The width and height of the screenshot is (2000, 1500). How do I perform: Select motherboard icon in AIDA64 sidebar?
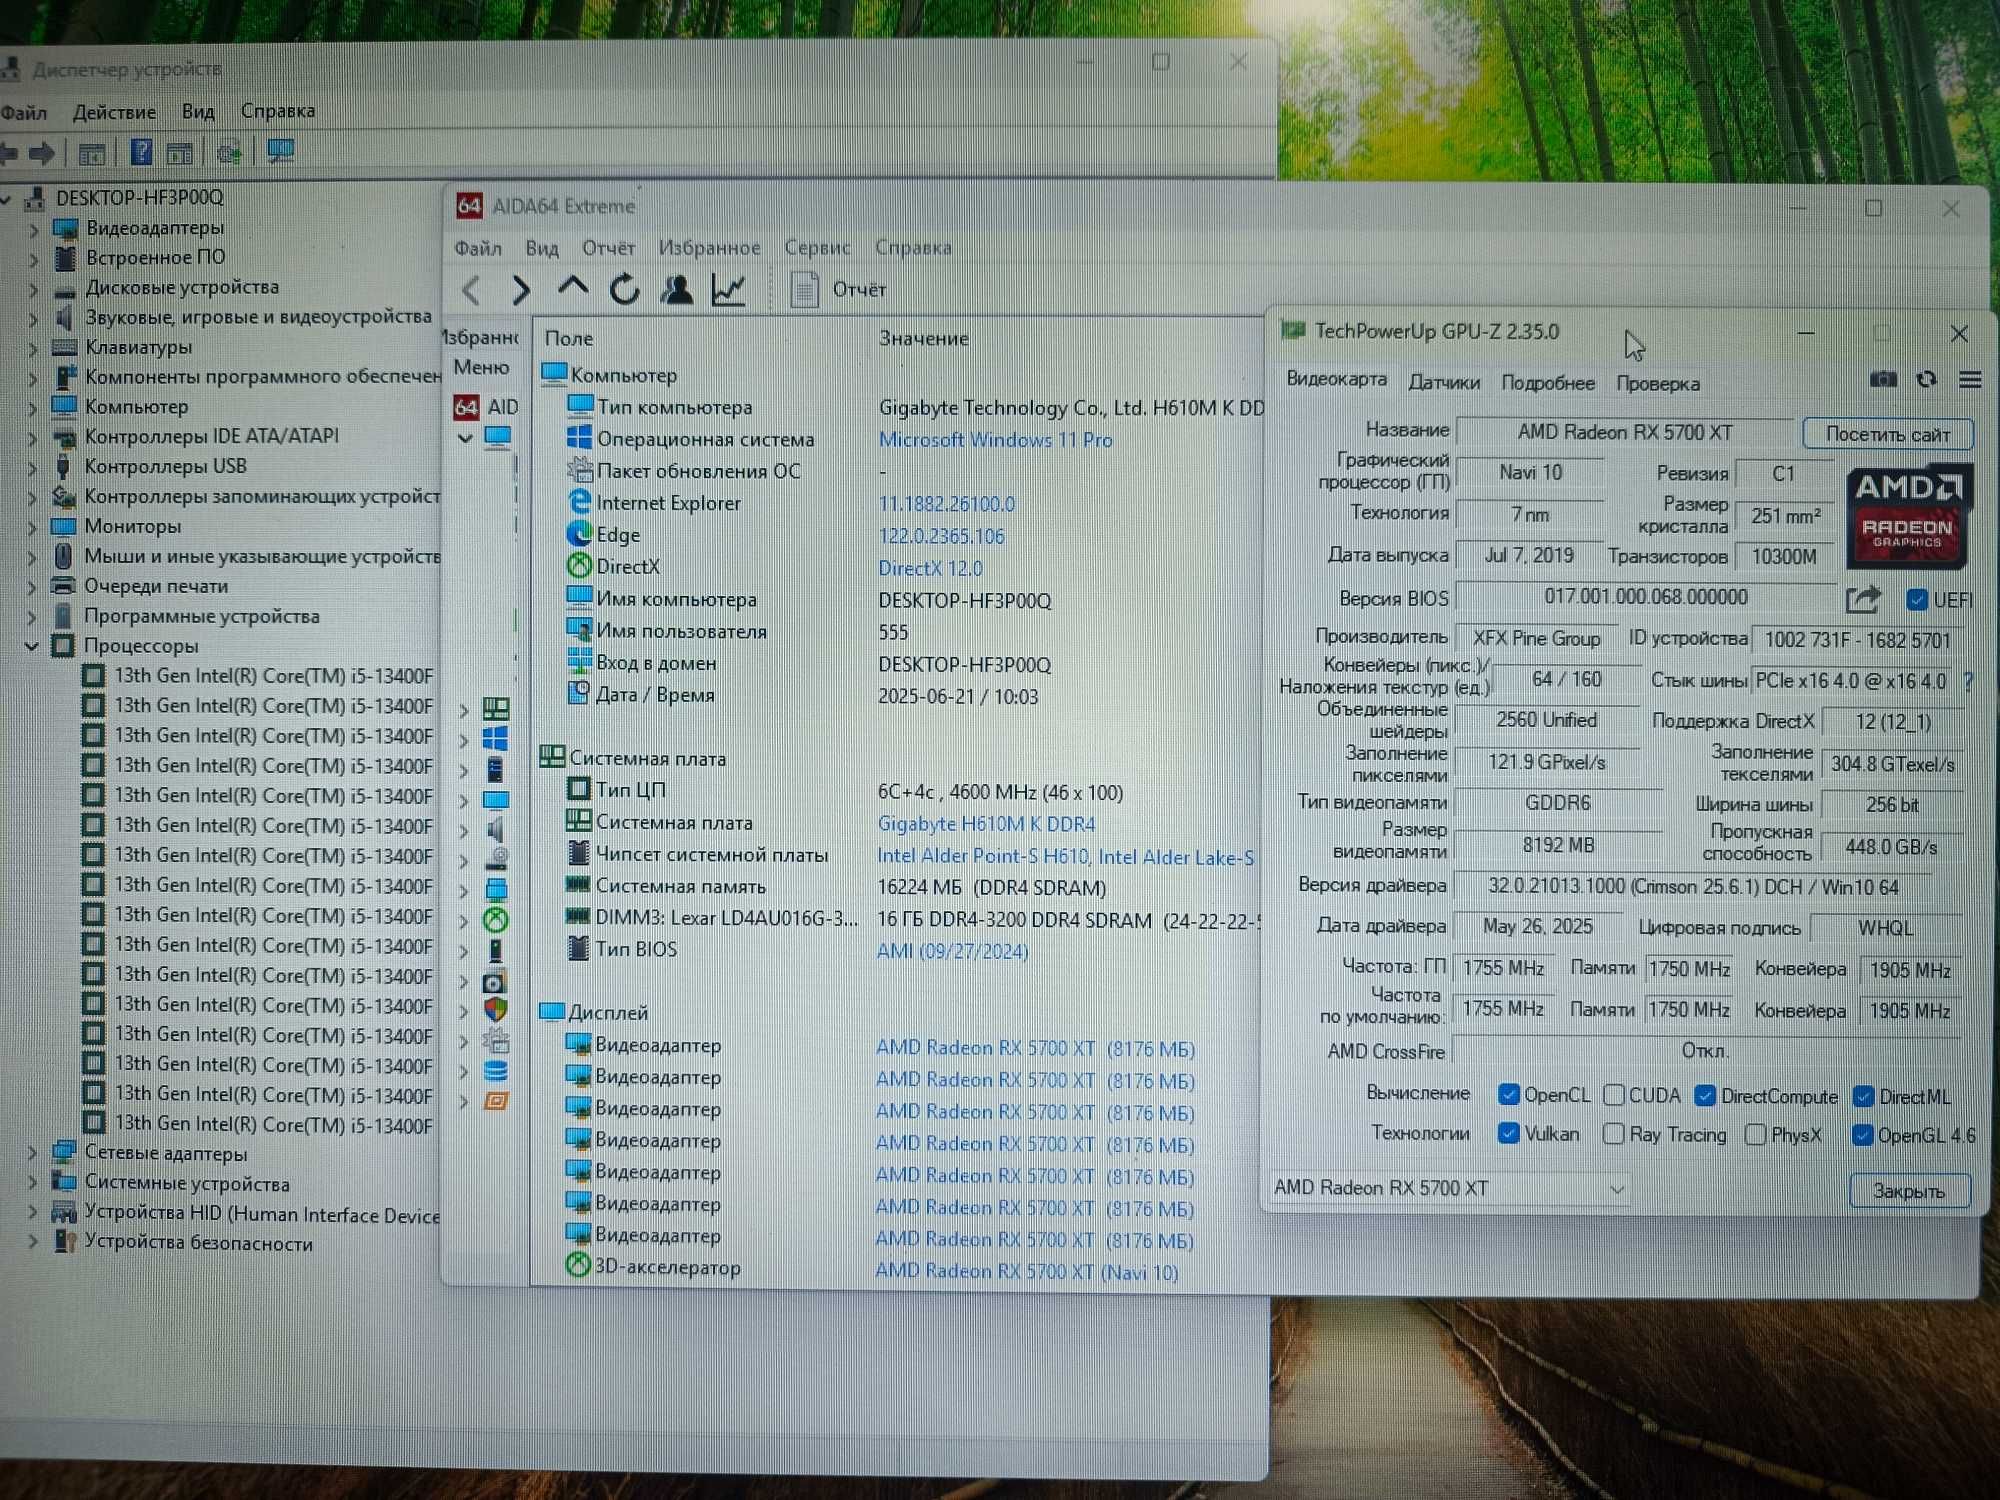coord(496,709)
